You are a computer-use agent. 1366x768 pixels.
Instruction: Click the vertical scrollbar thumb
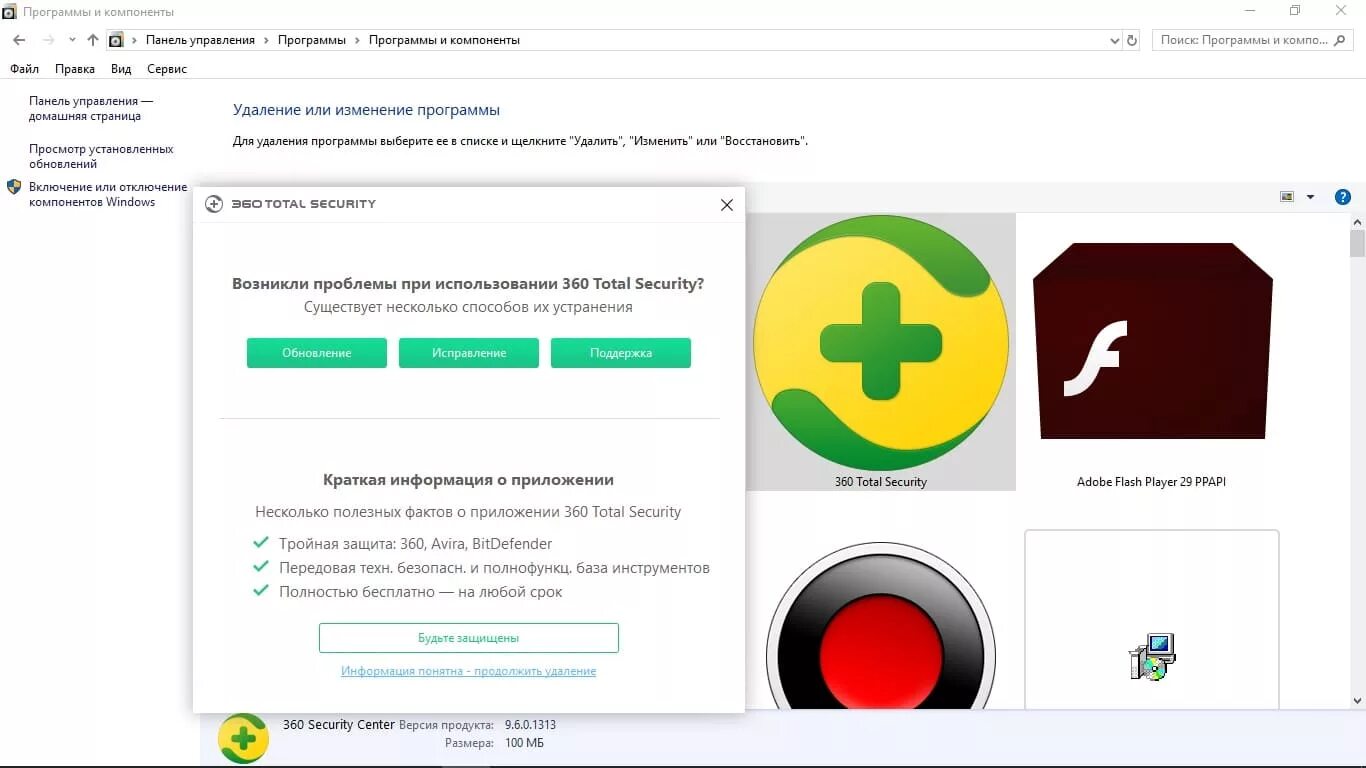[x=1357, y=243]
